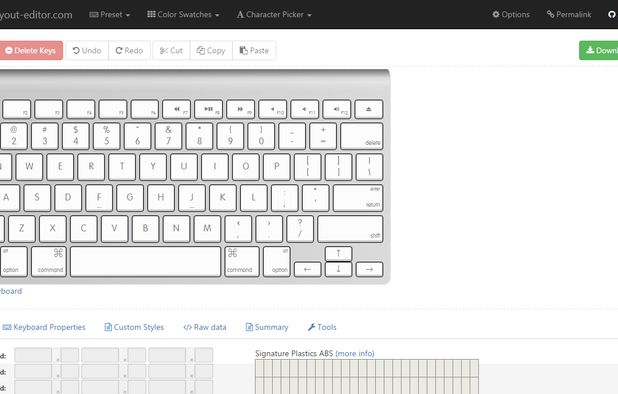Image resolution: width=618 pixels, height=394 pixels.
Task: Select the M key
Action: (x=207, y=229)
